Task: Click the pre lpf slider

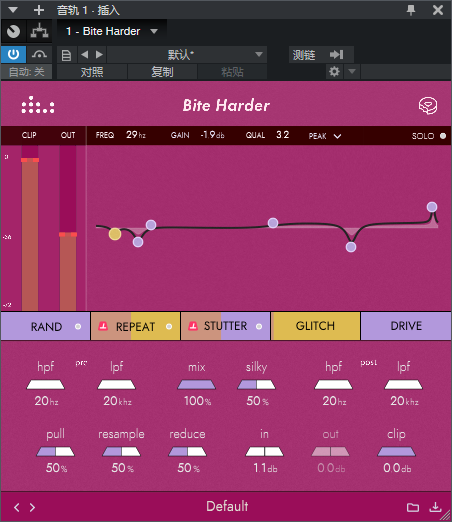Action: (116, 385)
